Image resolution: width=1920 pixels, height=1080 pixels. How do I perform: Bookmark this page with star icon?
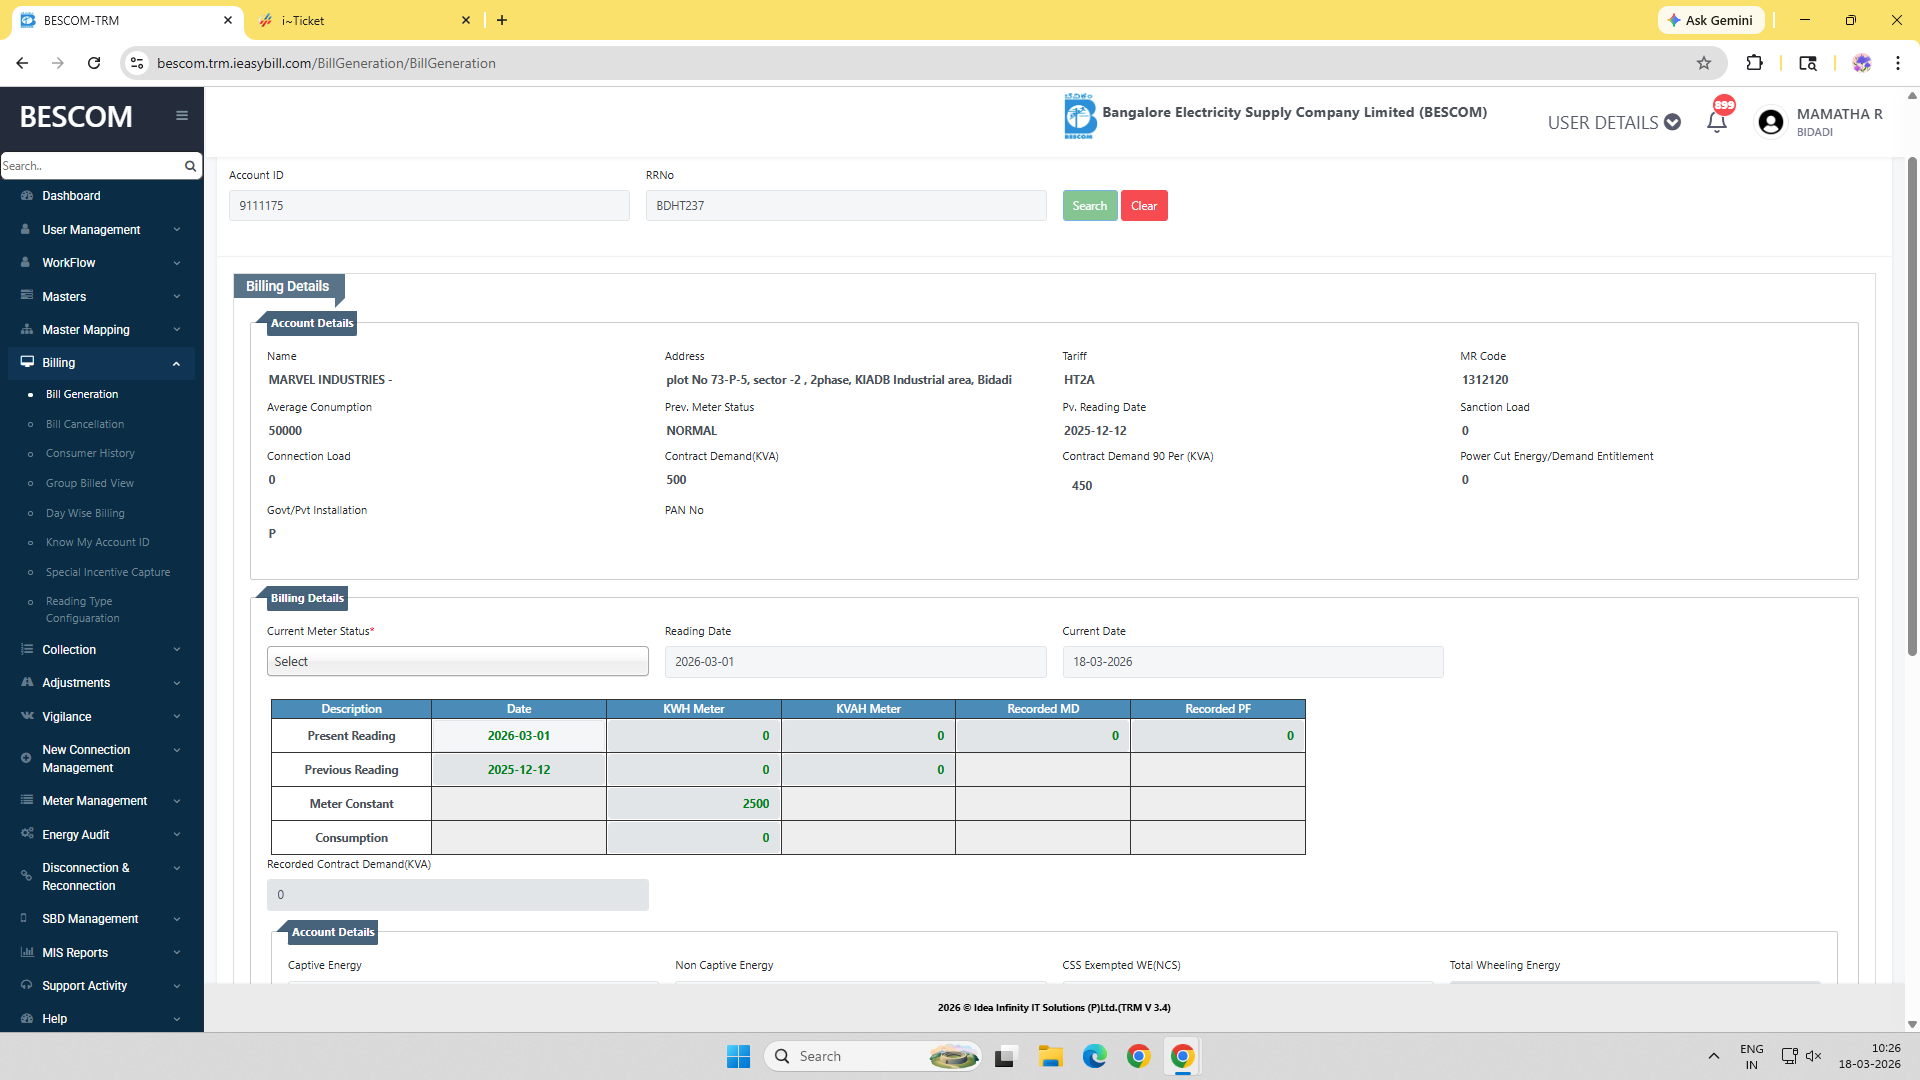(1704, 63)
